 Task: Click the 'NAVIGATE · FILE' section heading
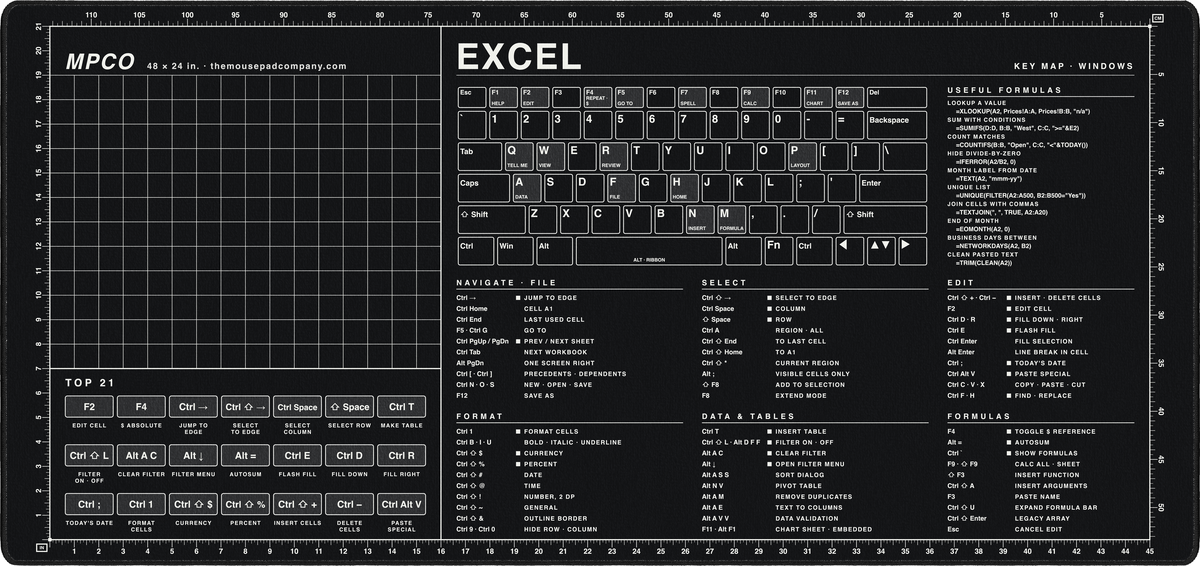[x=506, y=283]
